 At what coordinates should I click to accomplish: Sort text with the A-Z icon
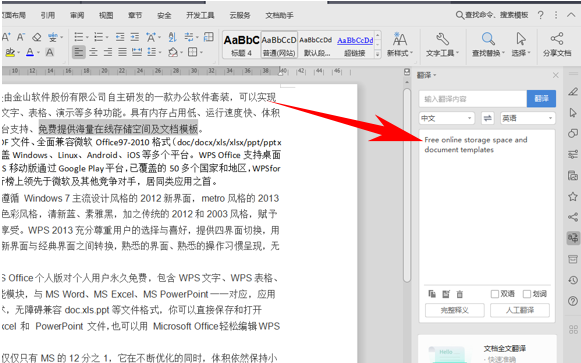tap(172, 37)
